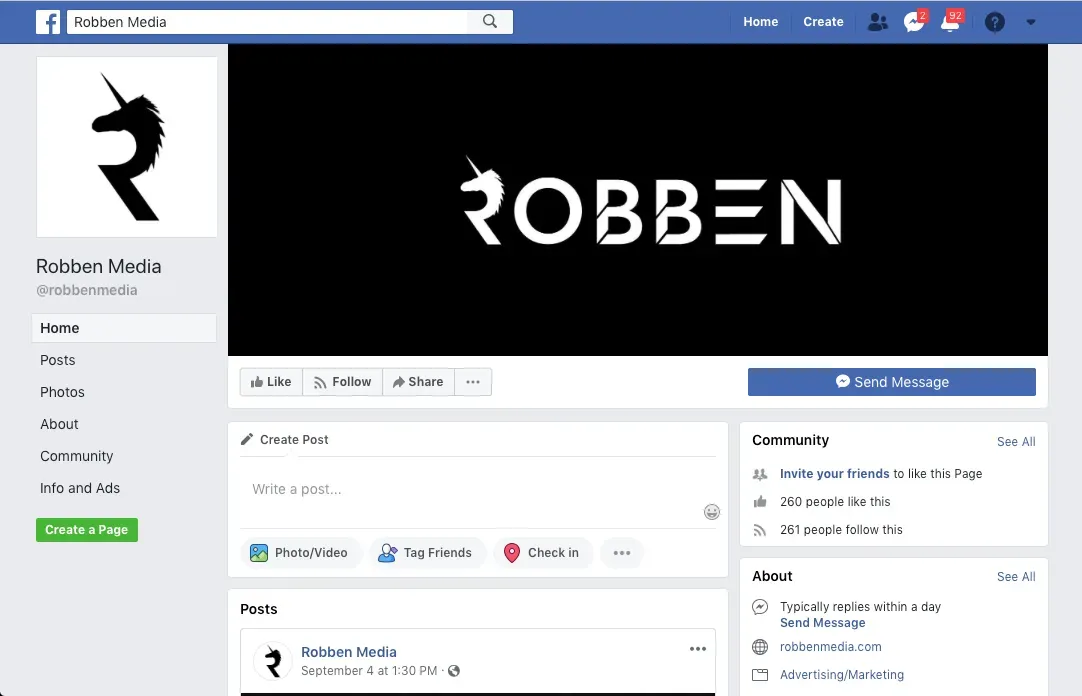The width and height of the screenshot is (1082, 696).
Task: Open the Friend Requests icon
Action: pos(877,21)
